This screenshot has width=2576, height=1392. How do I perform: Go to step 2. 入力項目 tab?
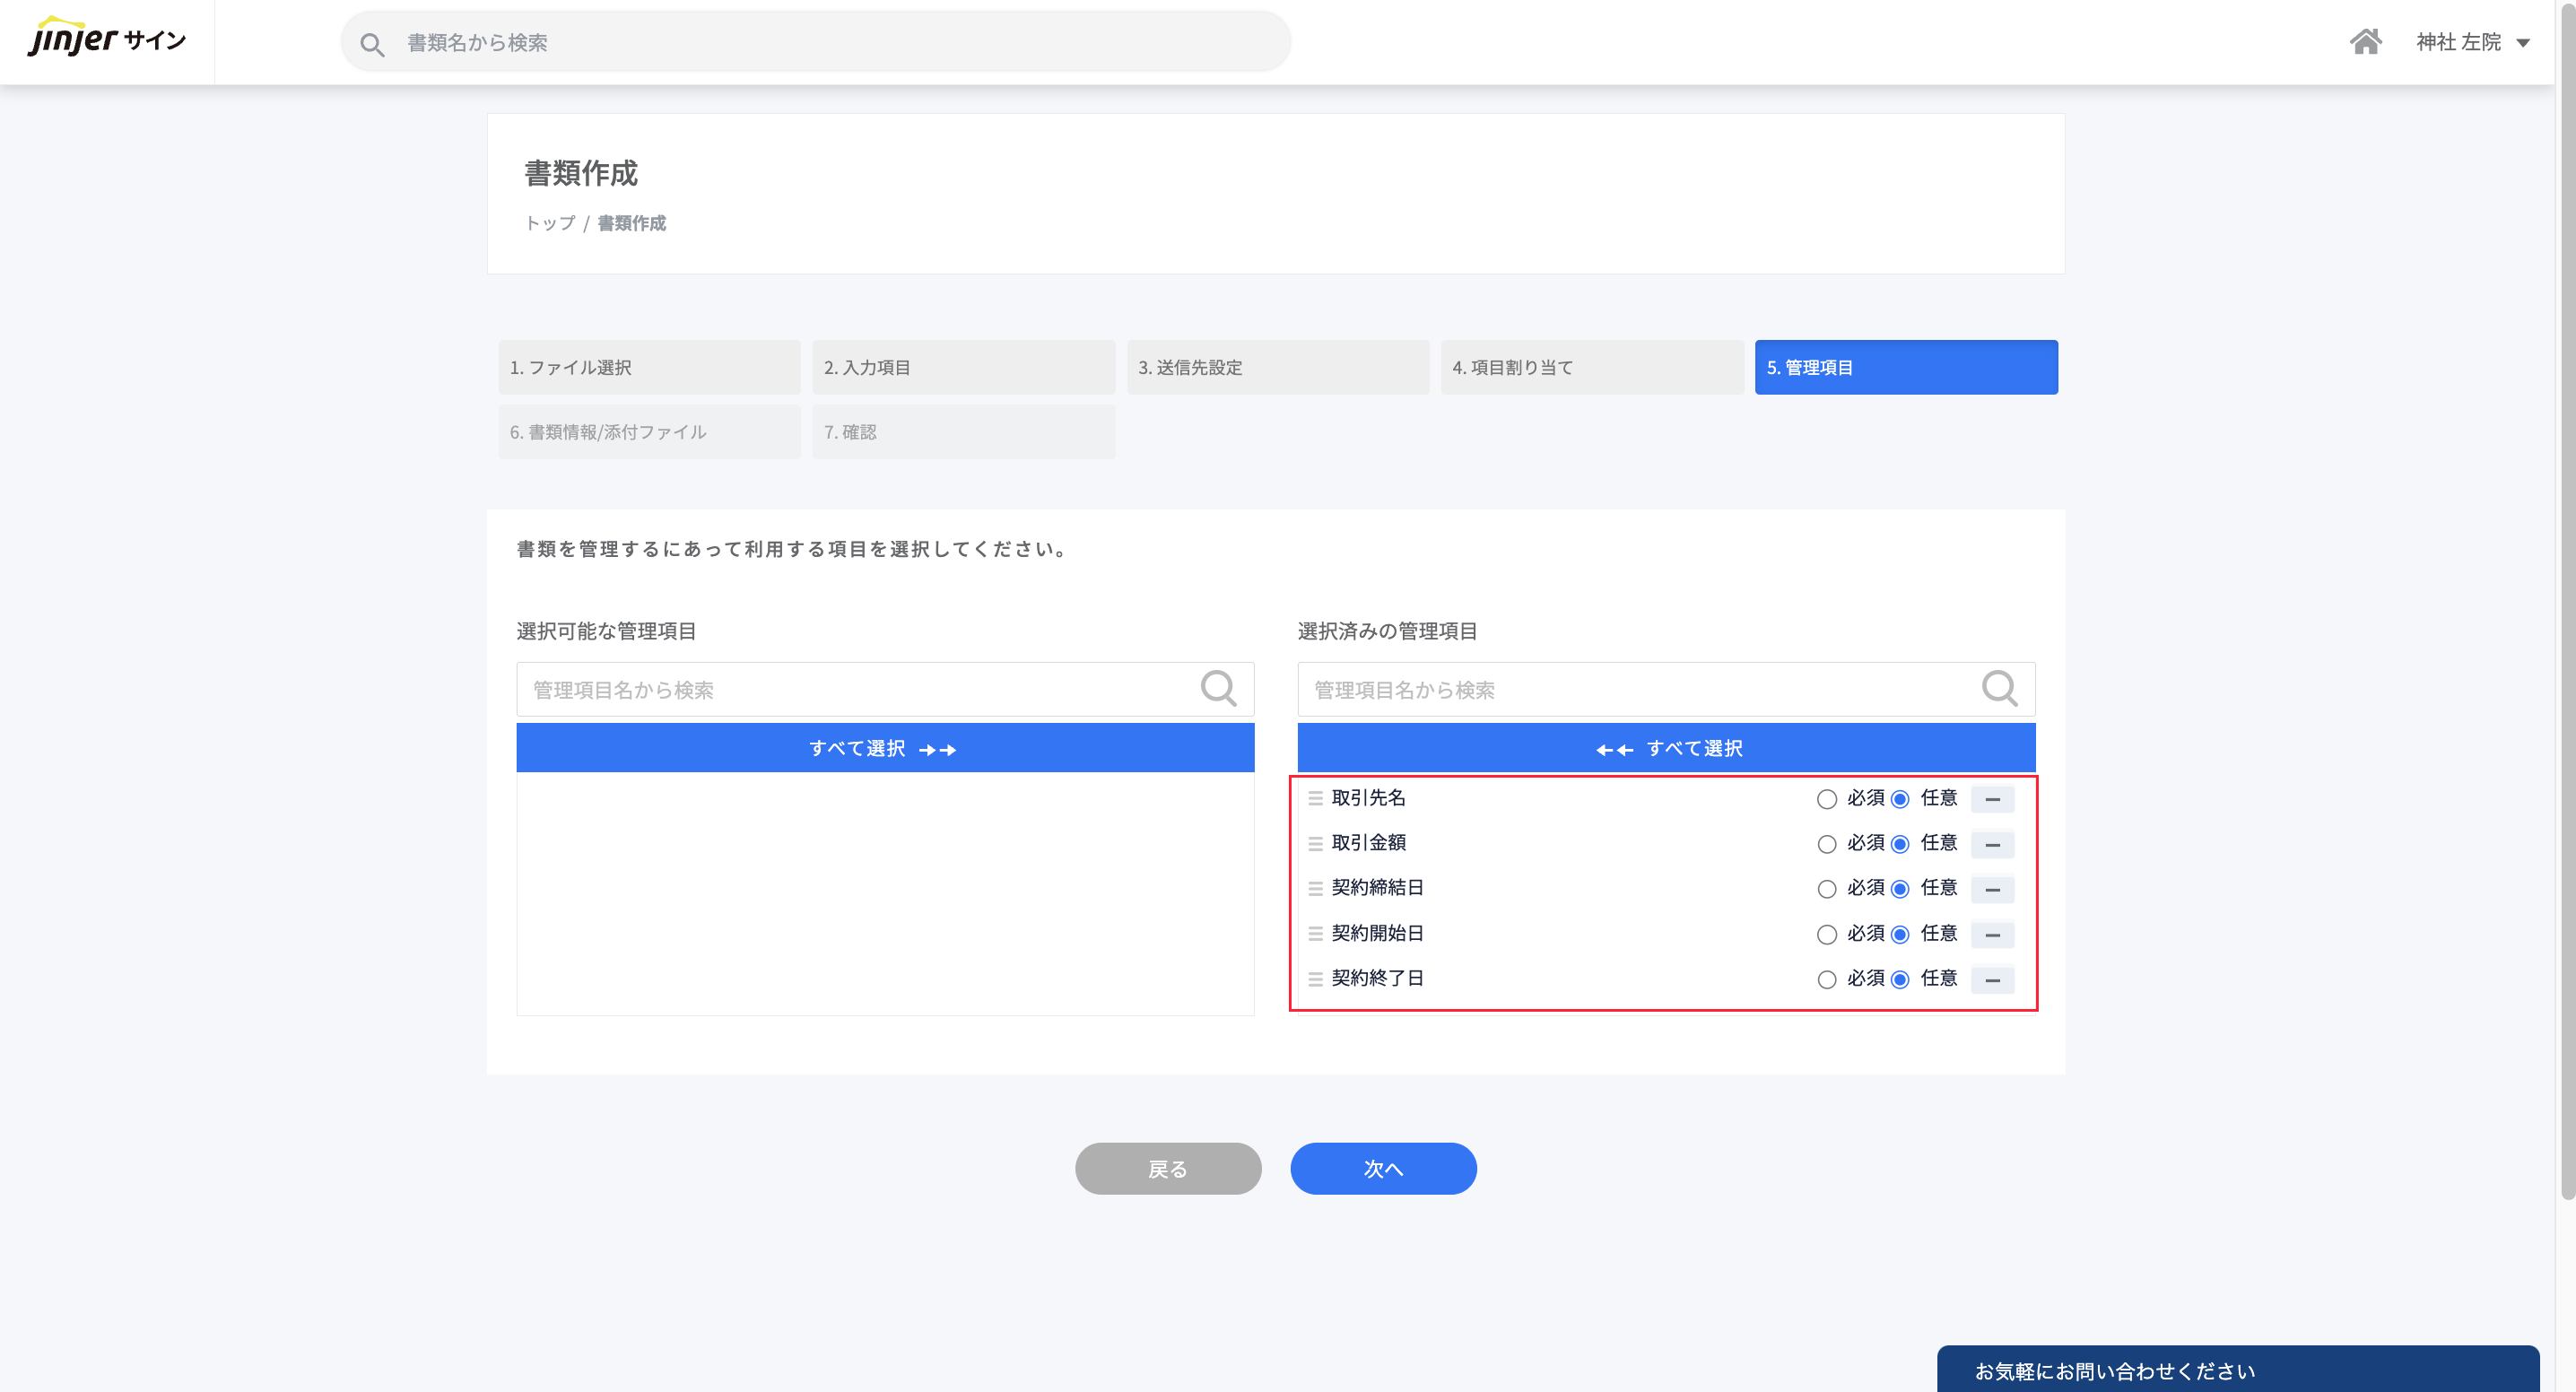click(x=963, y=367)
